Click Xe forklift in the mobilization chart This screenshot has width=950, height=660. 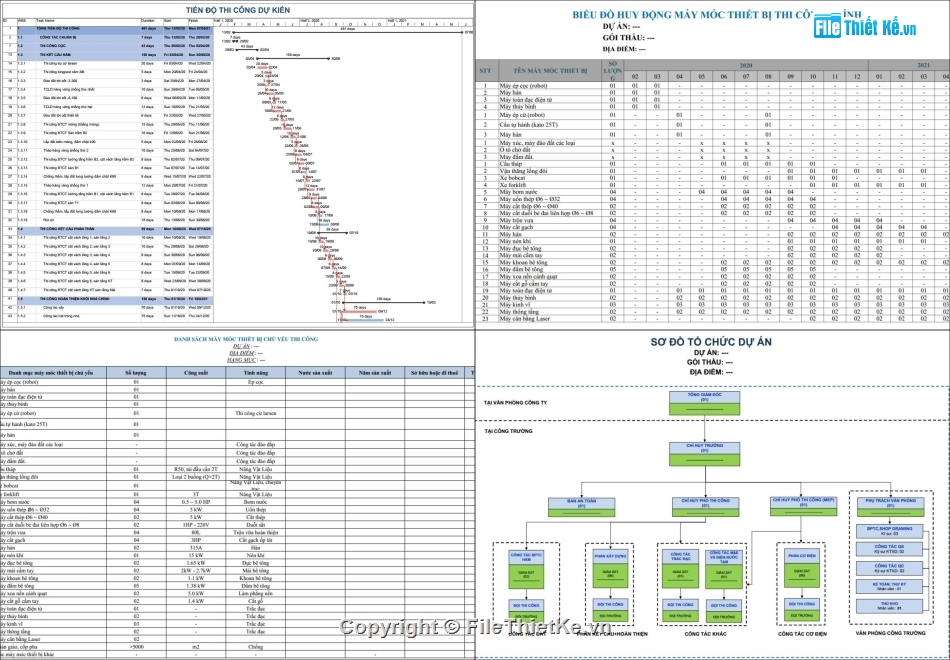coord(513,185)
